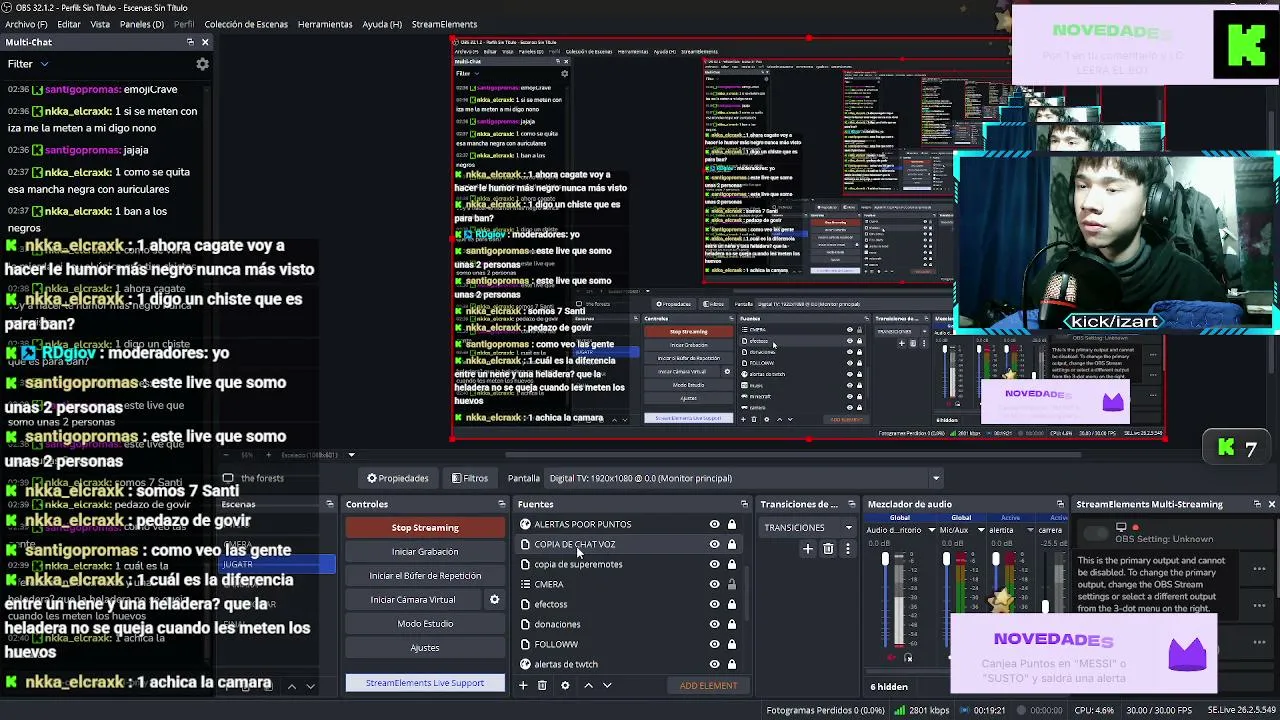Click Iniciar Grabación button
Screen dimensions: 1280x720
tap(425, 552)
